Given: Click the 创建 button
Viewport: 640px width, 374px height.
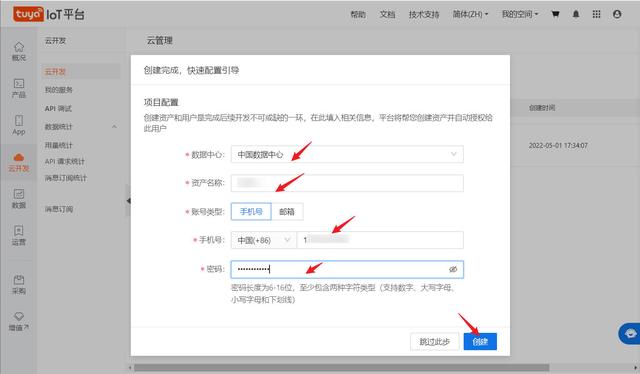Looking at the screenshot, I should point(480,341).
